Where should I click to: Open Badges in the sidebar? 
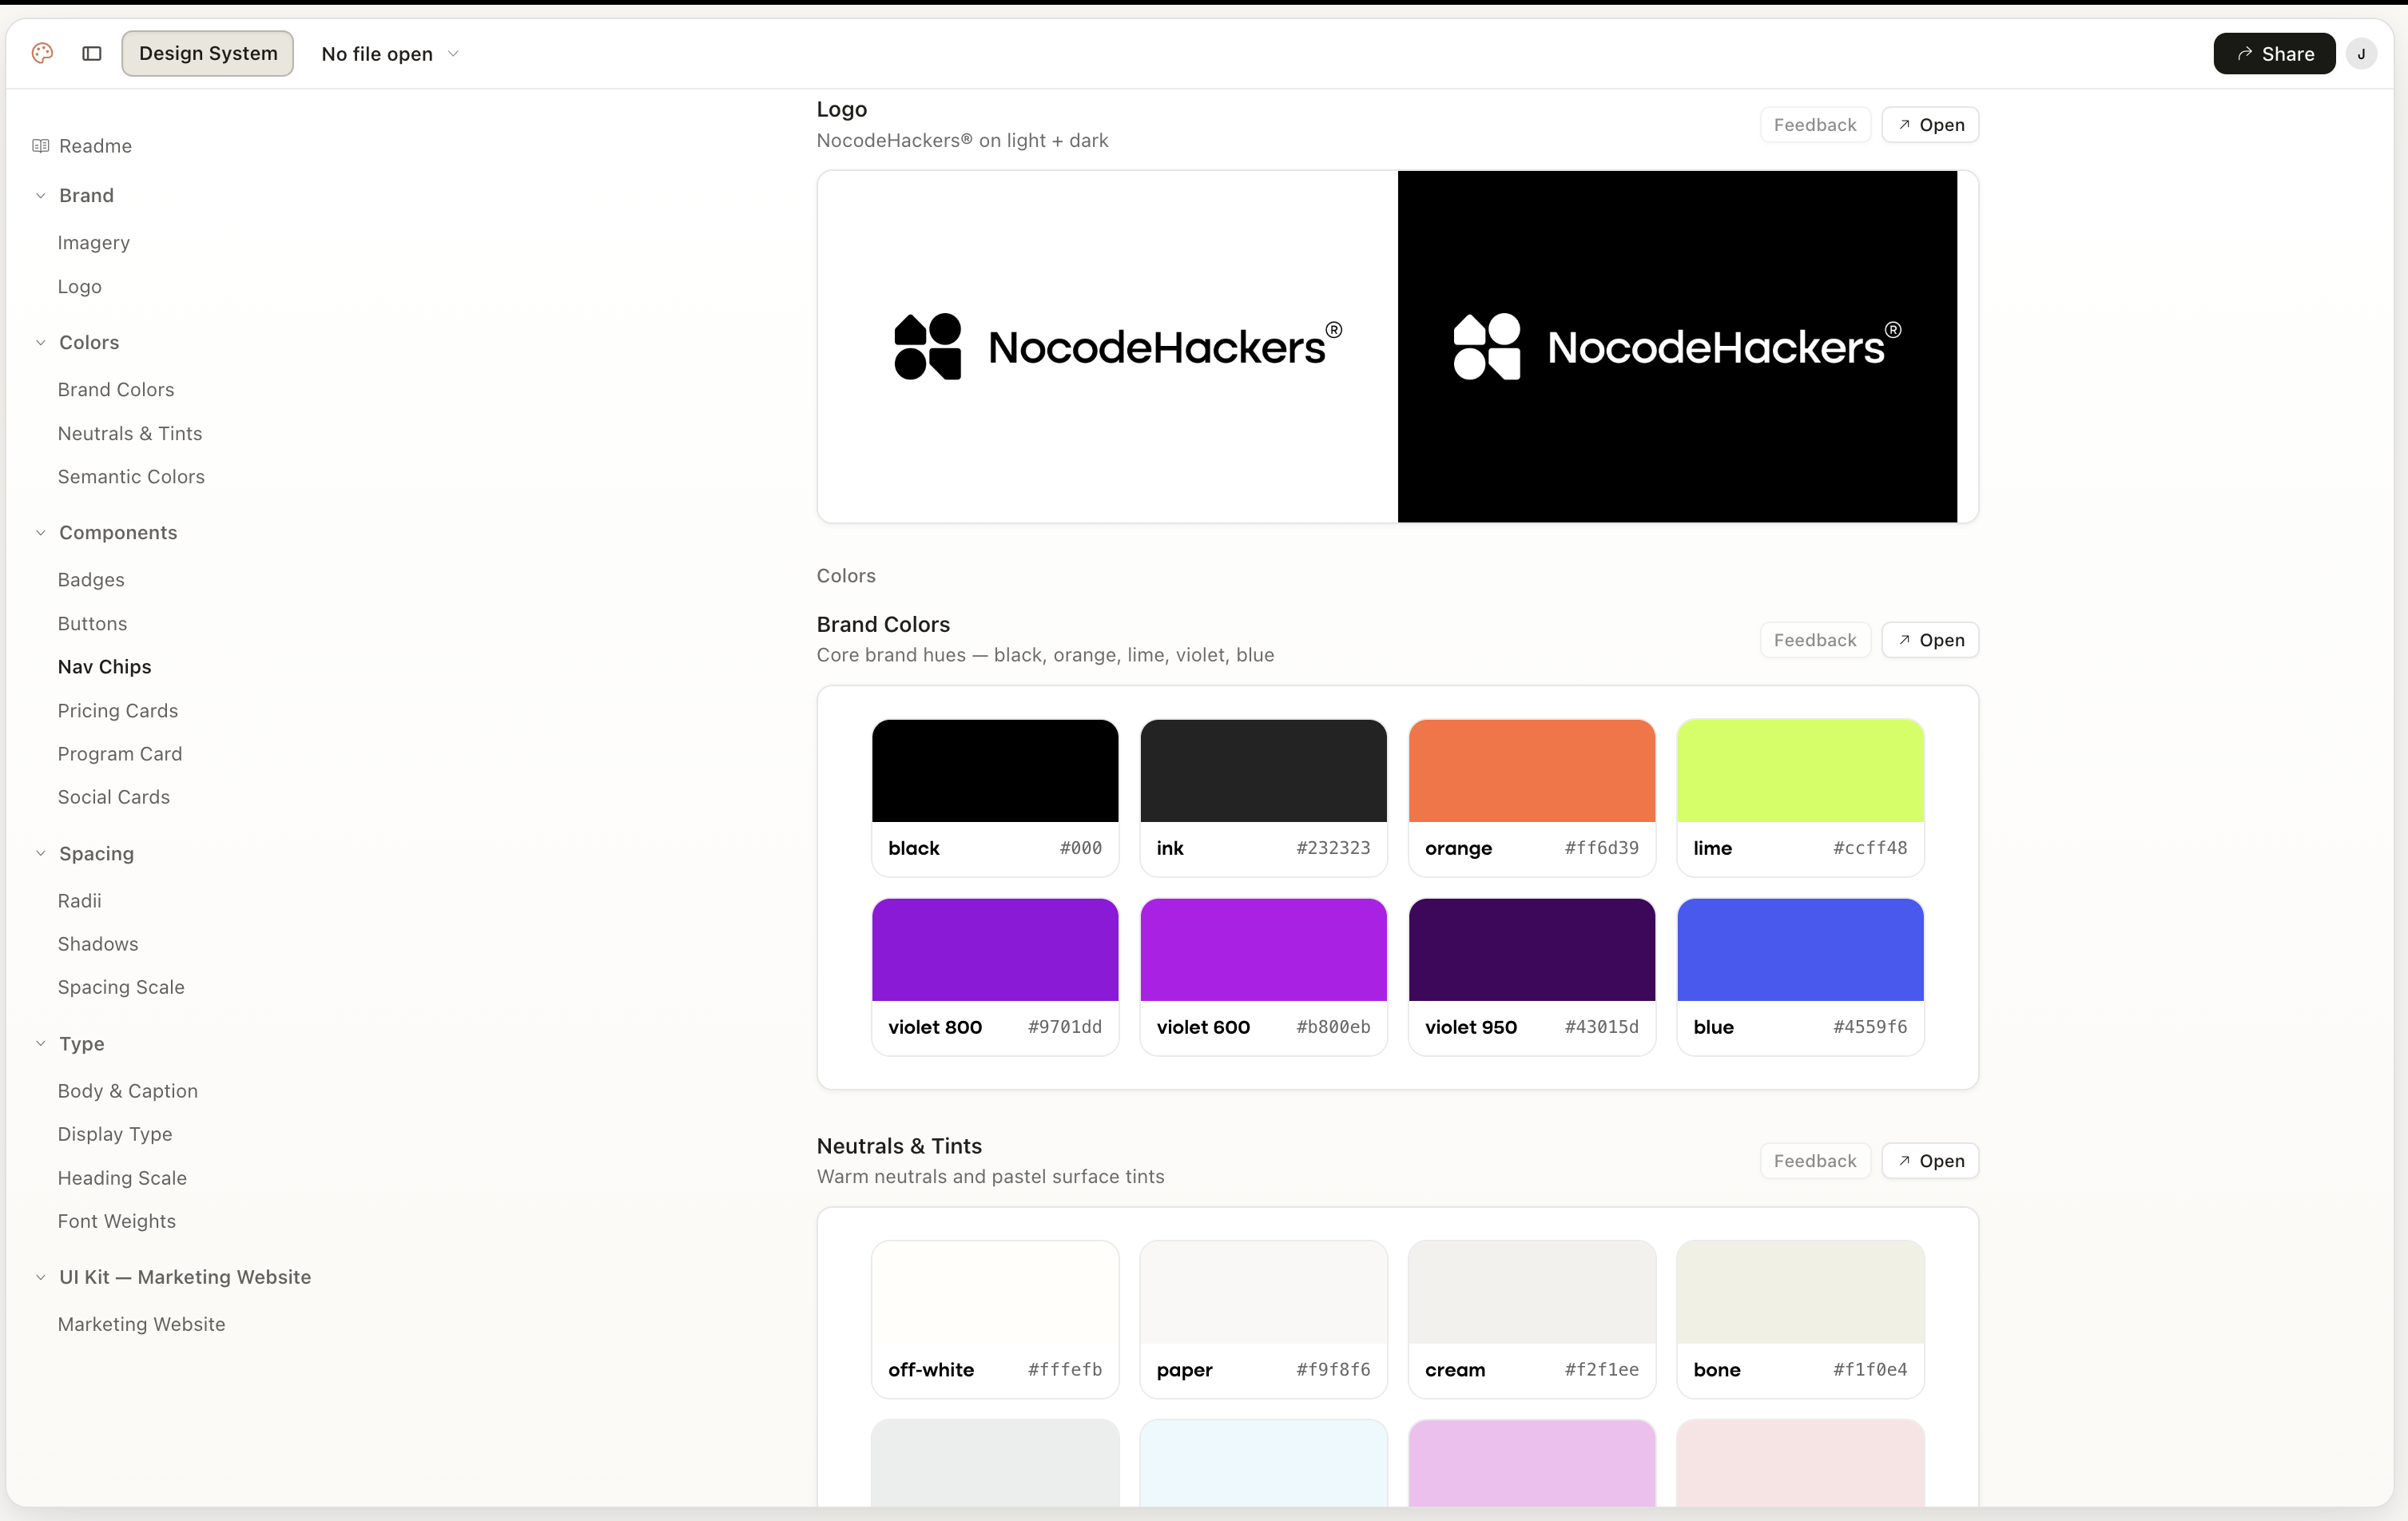[x=91, y=580]
